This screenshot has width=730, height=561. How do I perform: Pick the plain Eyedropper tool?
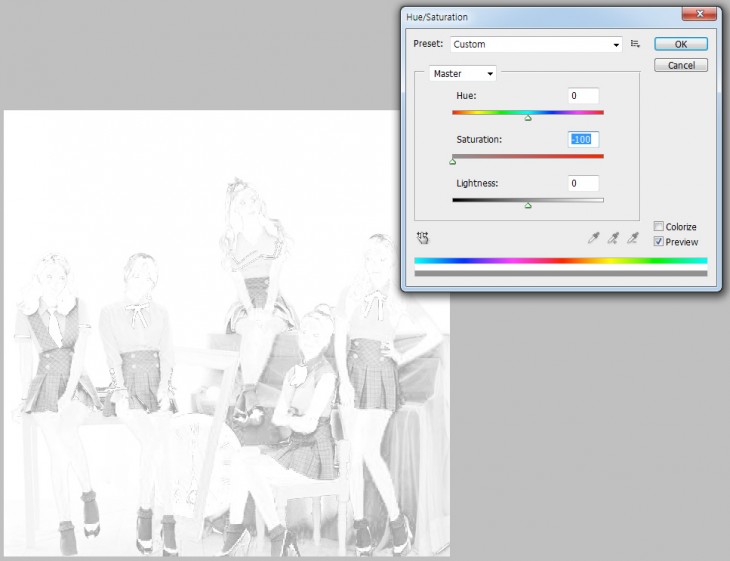pyautogui.click(x=593, y=238)
